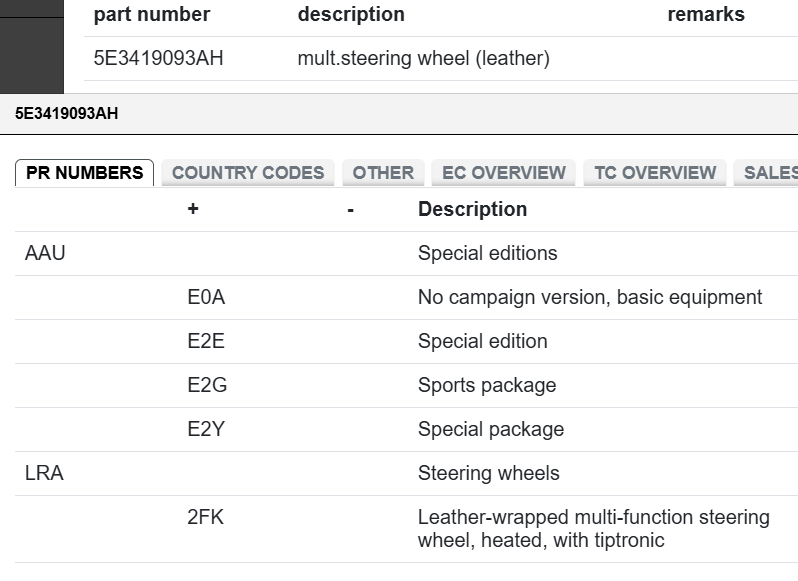The width and height of the screenshot is (798, 581).
Task: Select the E2G Sports package code
Action: pyautogui.click(x=206, y=385)
